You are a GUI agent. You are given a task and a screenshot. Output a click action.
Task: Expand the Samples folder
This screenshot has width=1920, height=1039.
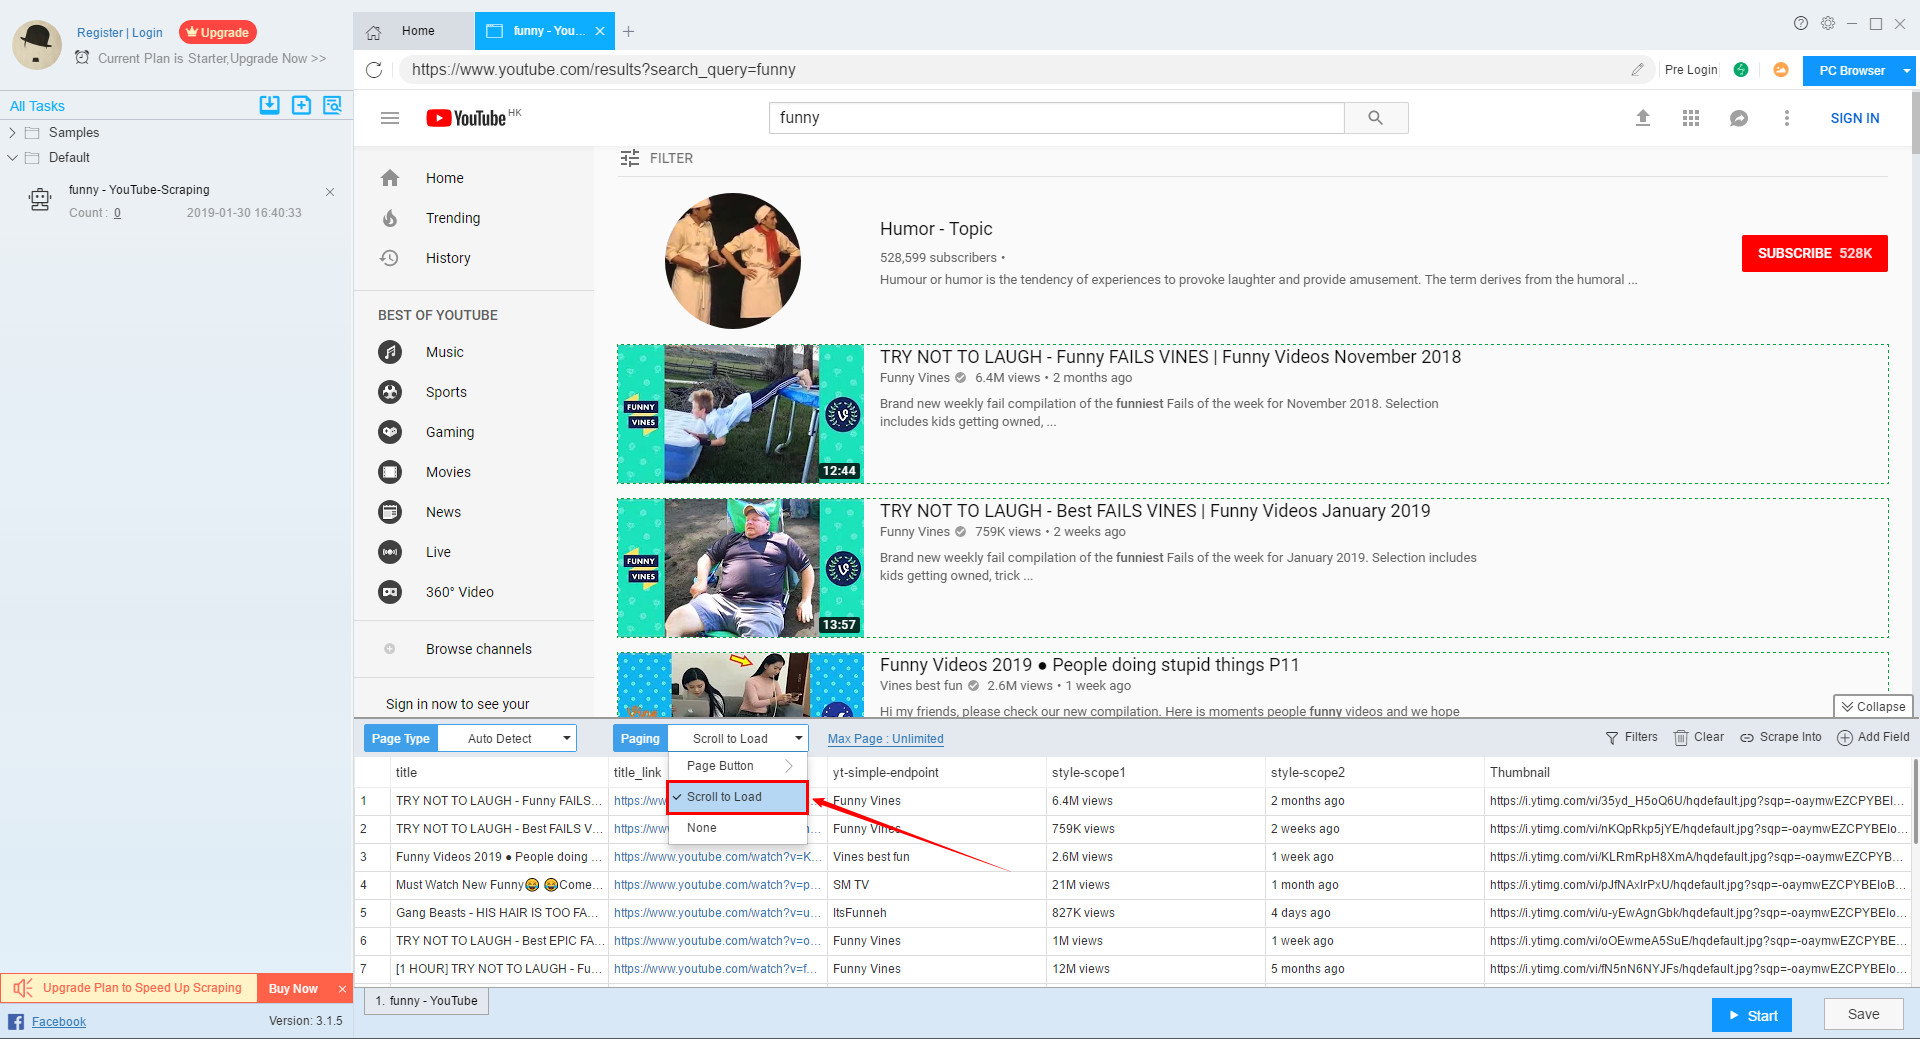pyautogui.click(x=12, y=132)
